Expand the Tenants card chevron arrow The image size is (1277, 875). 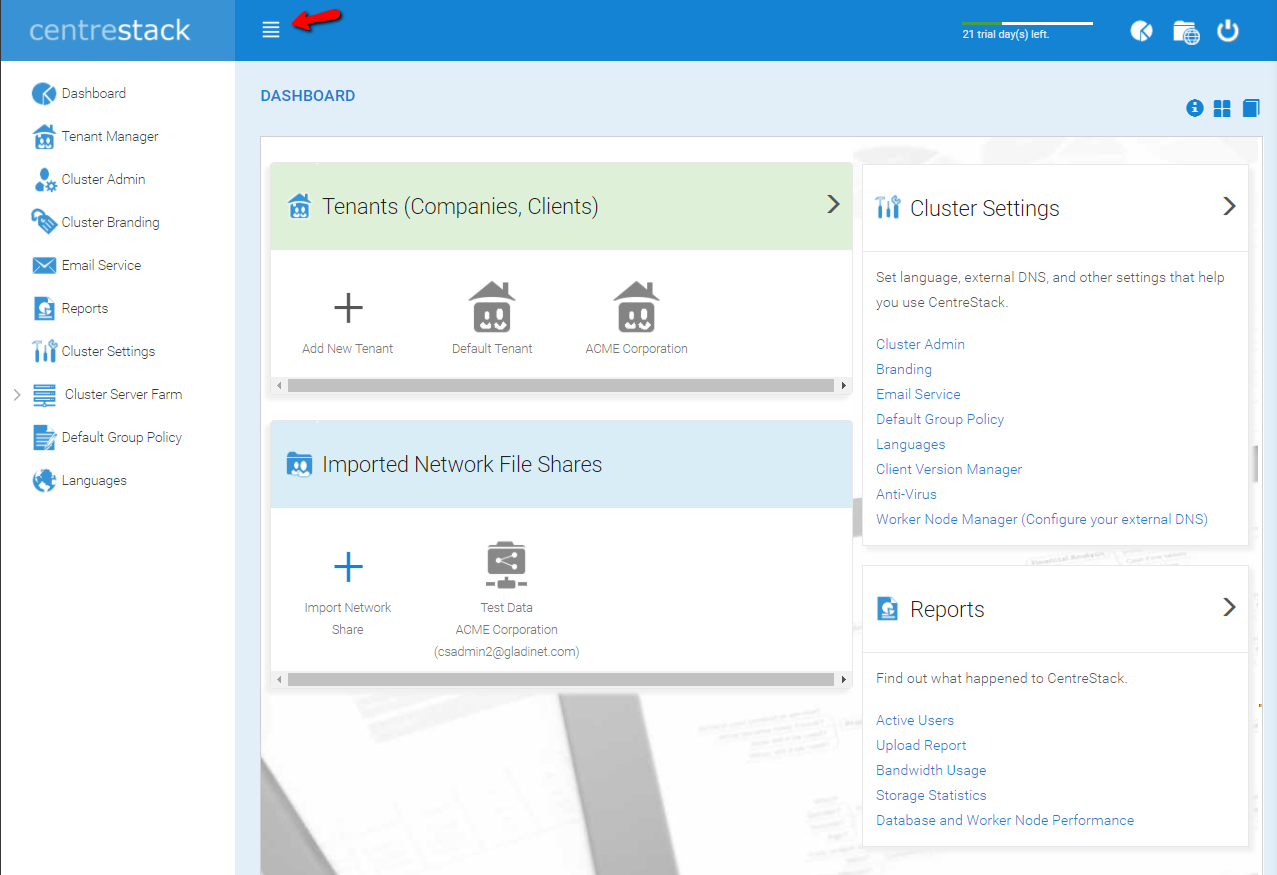(833, 204)
